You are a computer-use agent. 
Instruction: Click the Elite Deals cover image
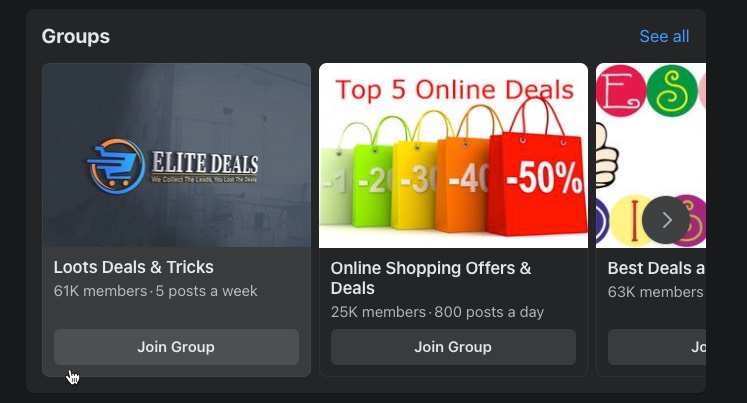[x=176, y=155]
